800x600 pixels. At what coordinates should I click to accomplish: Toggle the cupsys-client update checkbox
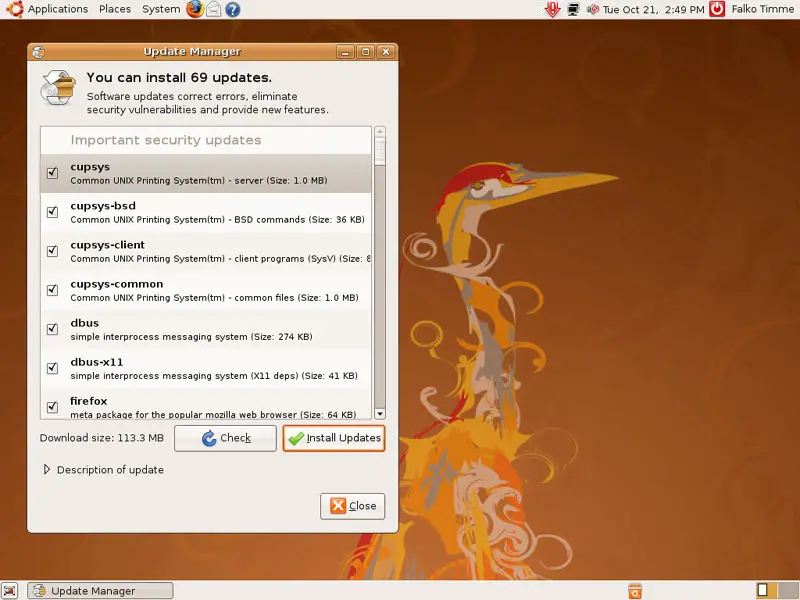(53, 251)
